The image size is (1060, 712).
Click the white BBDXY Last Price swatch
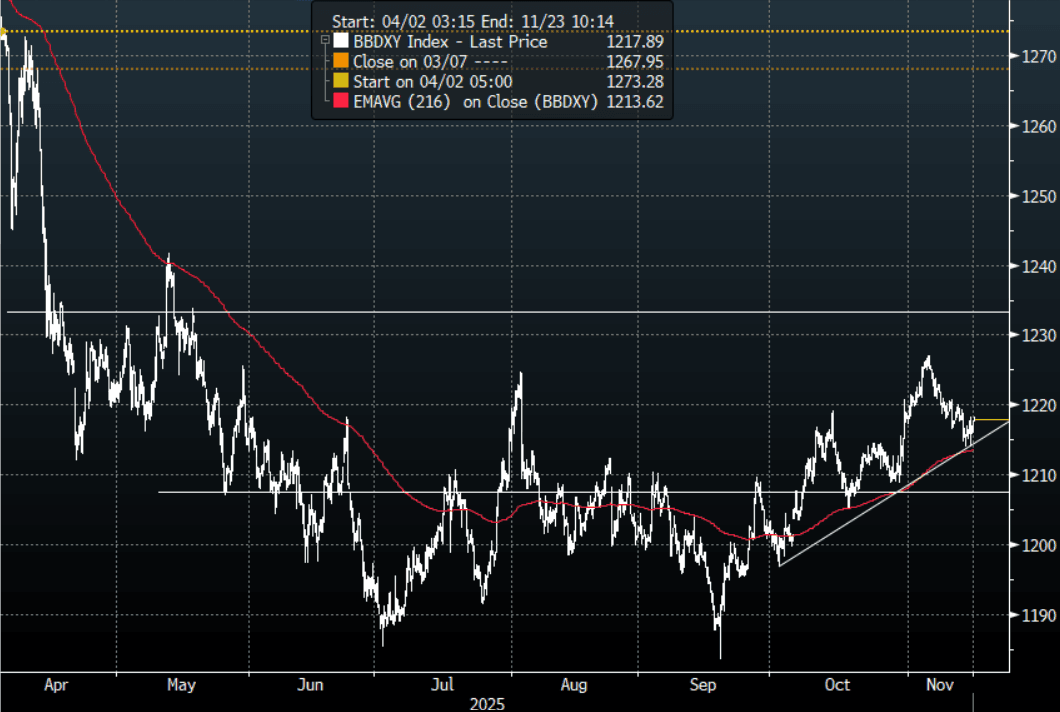coord(341,42)
